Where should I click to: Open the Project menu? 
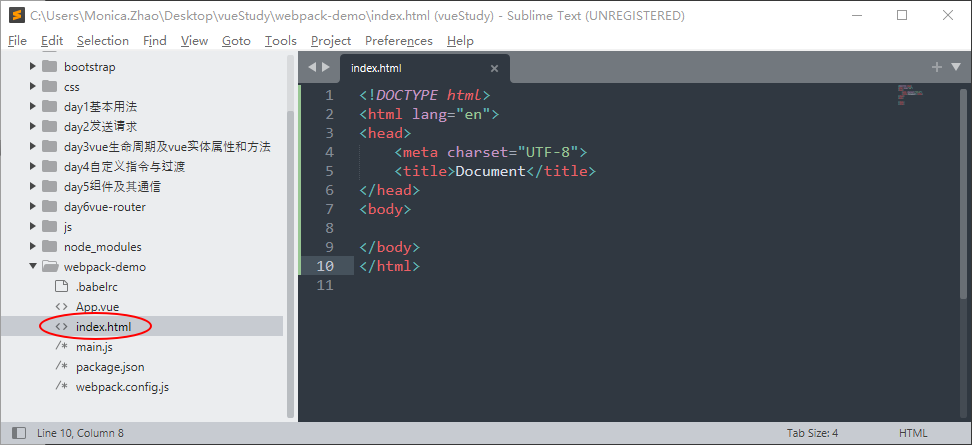point(331,41)
